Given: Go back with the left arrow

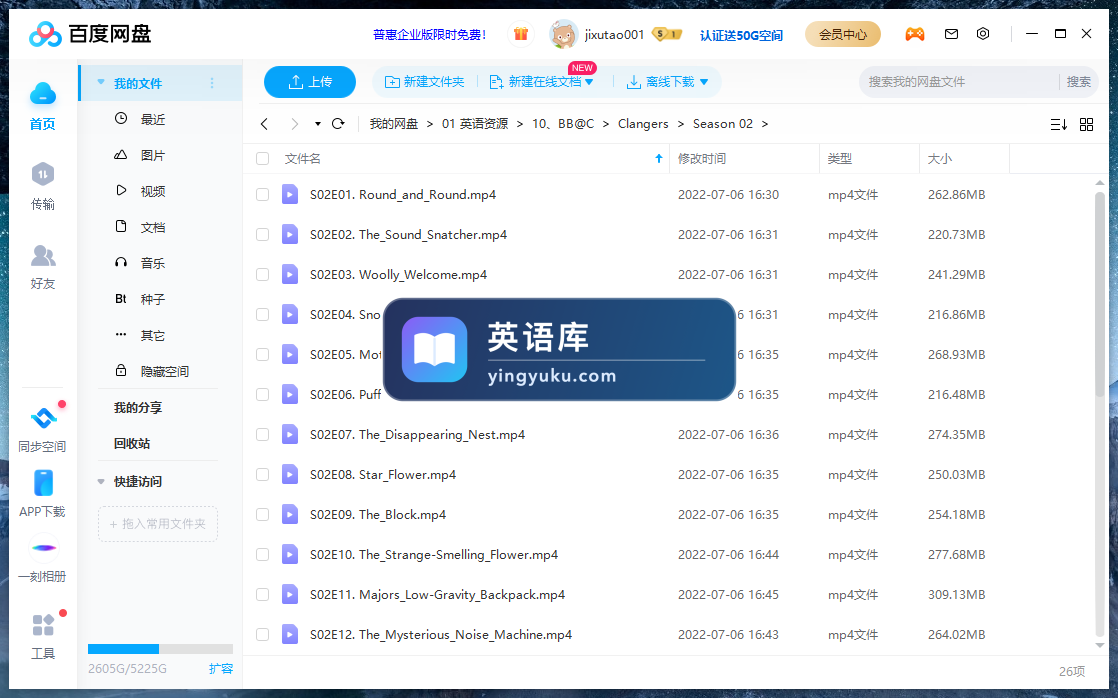Looking at the screenshot, I should (265, 124).
